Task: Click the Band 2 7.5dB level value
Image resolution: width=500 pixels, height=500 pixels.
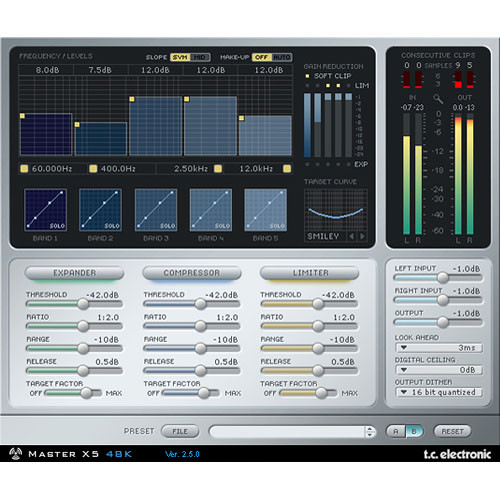Action: 100,70
